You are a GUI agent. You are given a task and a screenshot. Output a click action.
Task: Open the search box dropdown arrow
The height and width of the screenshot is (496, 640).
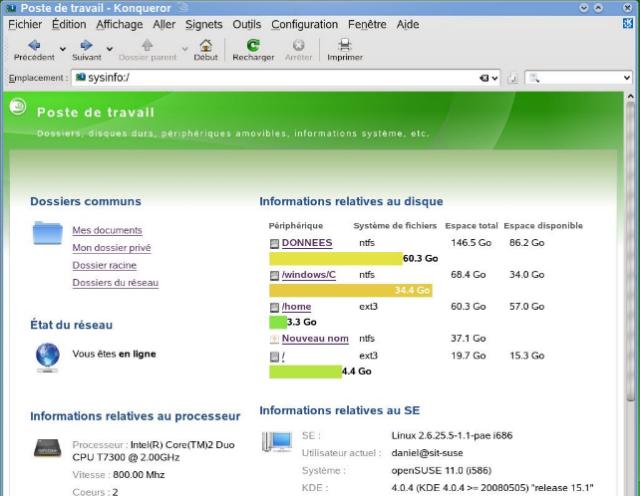(627, 78)
